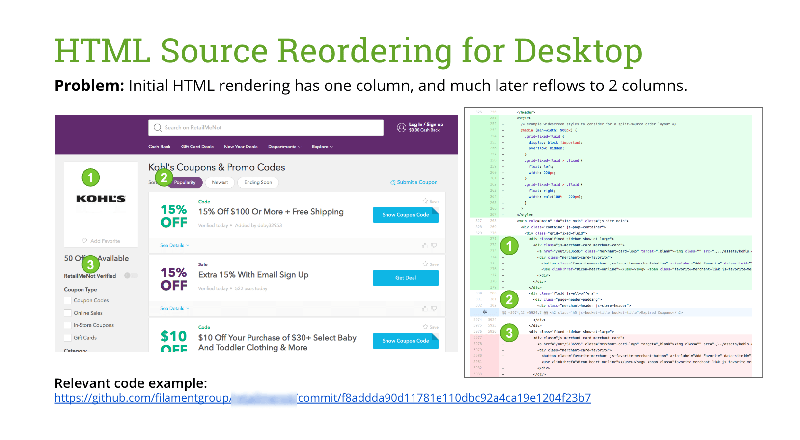800x440 pixels.
Task: Click the Kohl's store logo
Action: tap(101, 199)
